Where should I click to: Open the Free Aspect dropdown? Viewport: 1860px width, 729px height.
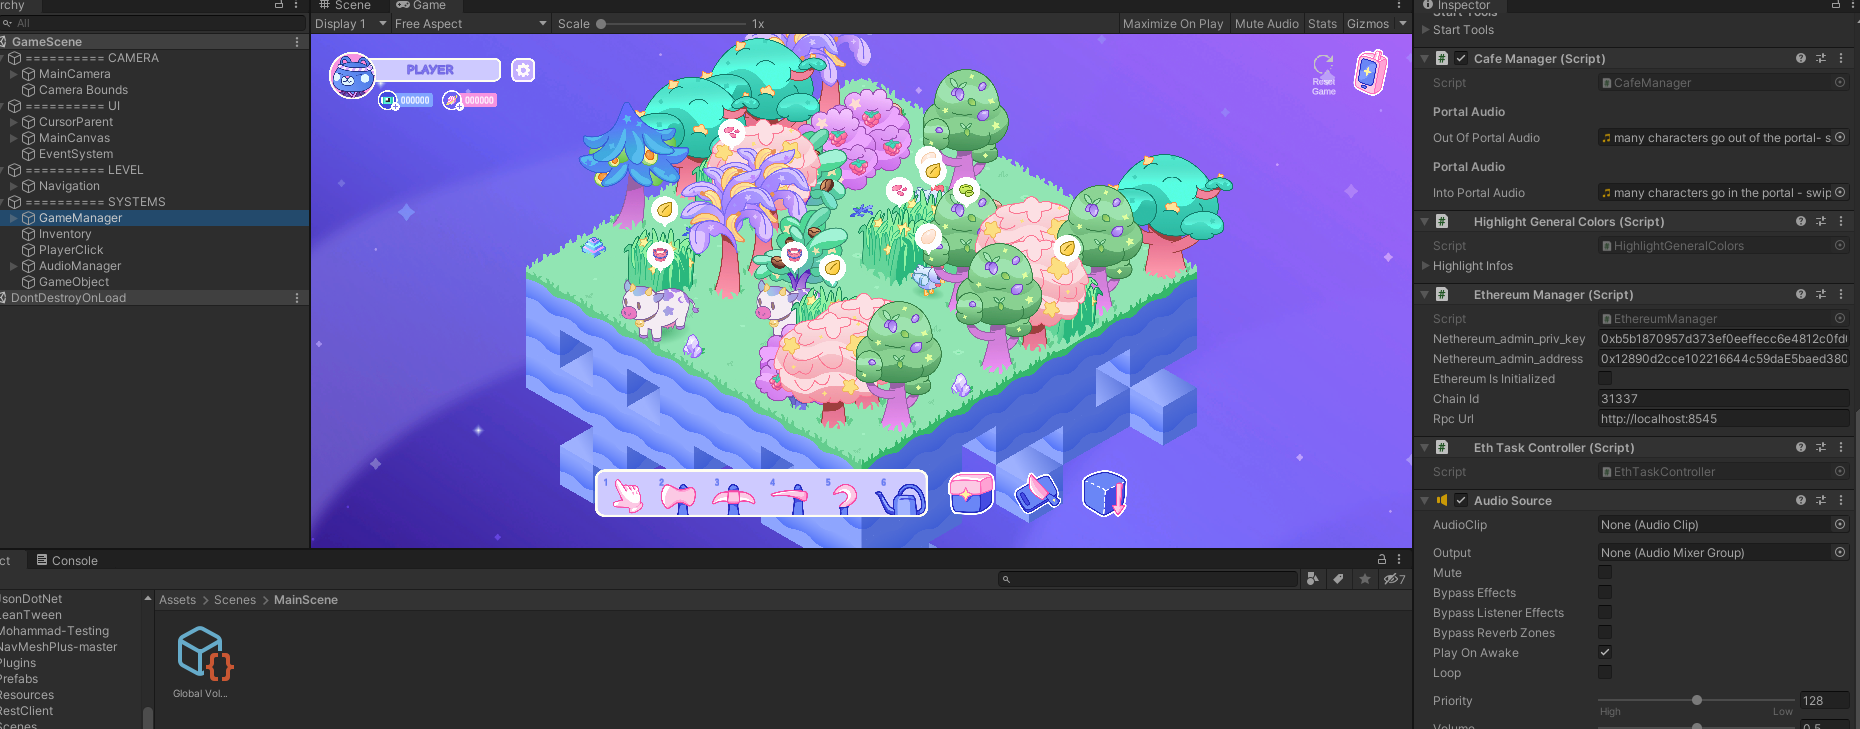[x=471, y=24]
